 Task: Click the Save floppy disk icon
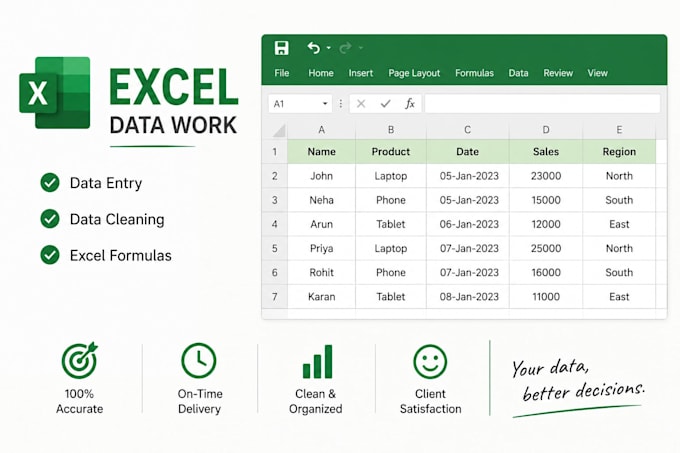[x=281, y=48]
